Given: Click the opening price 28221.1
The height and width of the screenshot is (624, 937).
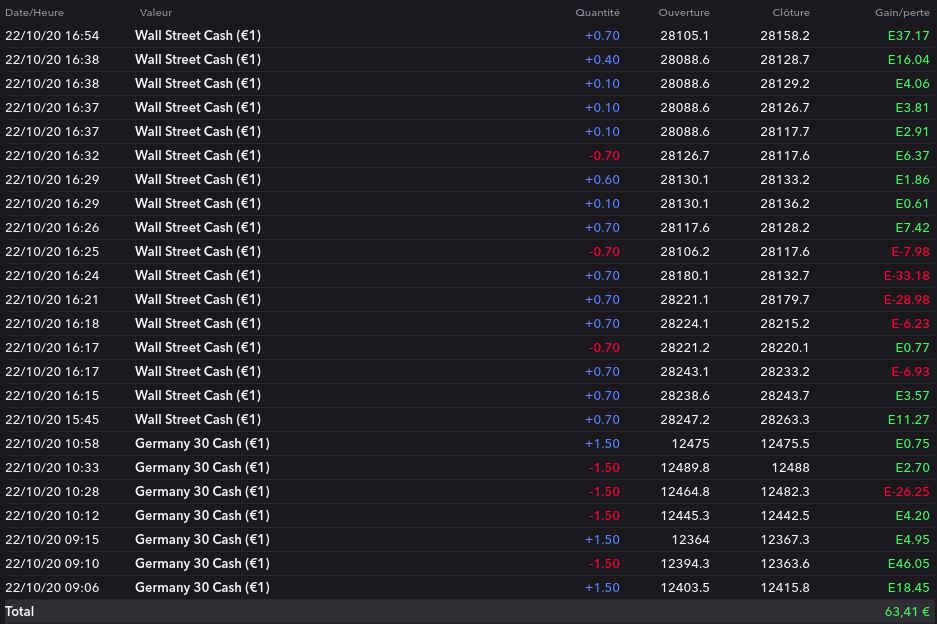Looking at the screenshot, I should tap(685, 300).
